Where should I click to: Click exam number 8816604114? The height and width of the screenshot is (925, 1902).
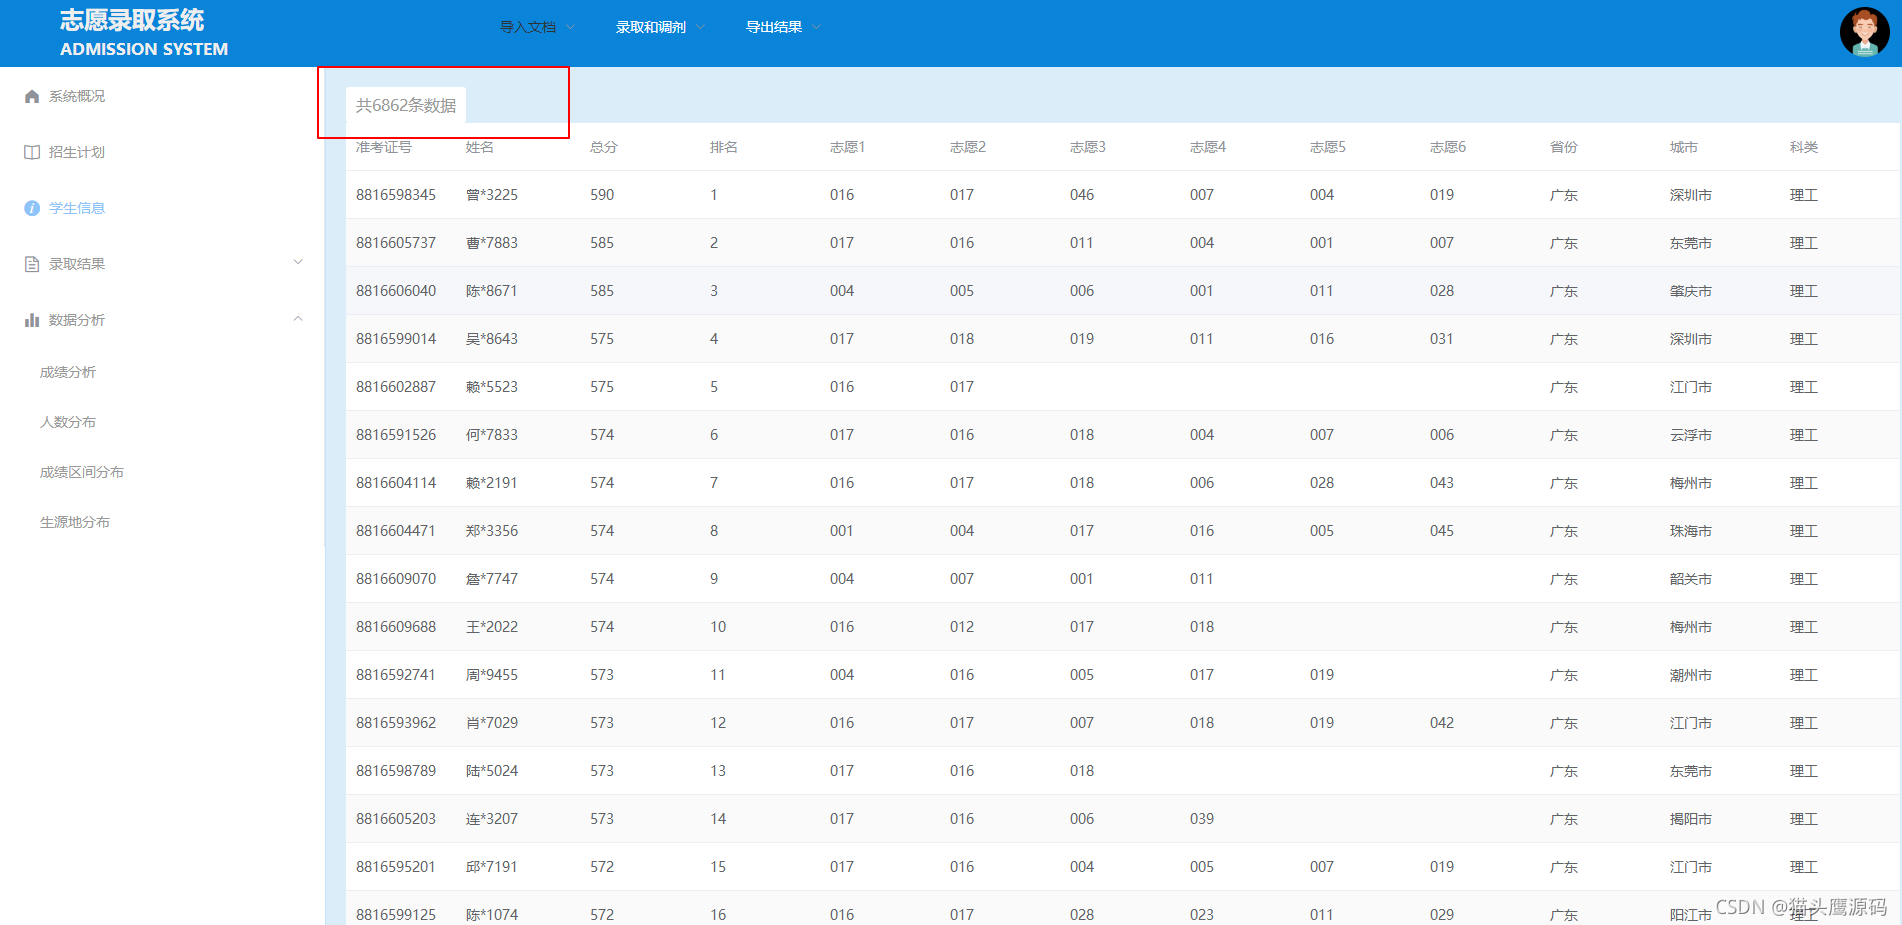pyautogui.click(x=396, y=483)
